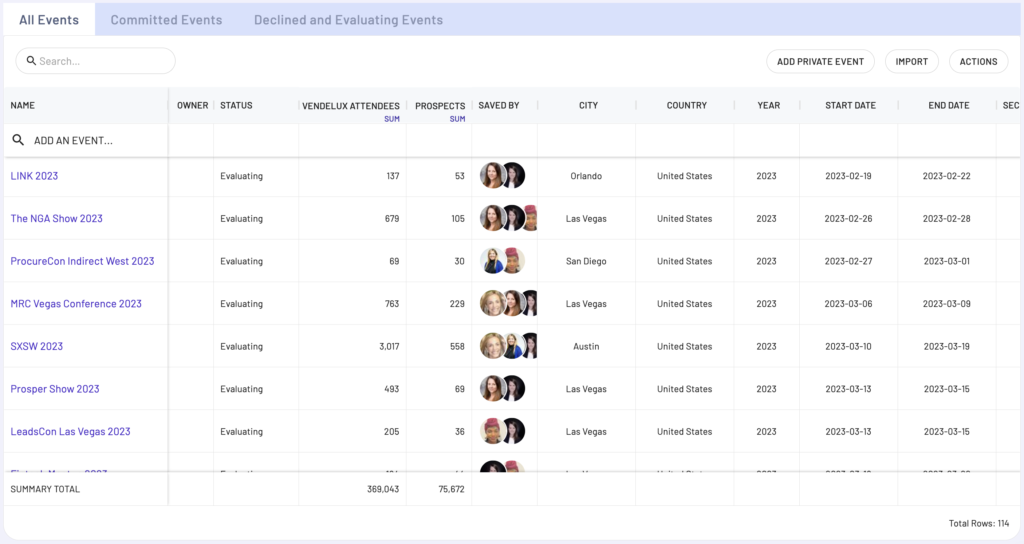Click the avatars in the NGA Show row
The image size is (1024, 544).
tap(508, 218)
